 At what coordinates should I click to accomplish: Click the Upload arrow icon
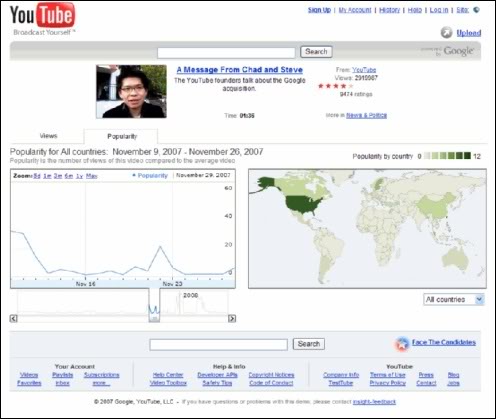click(446, 32)
